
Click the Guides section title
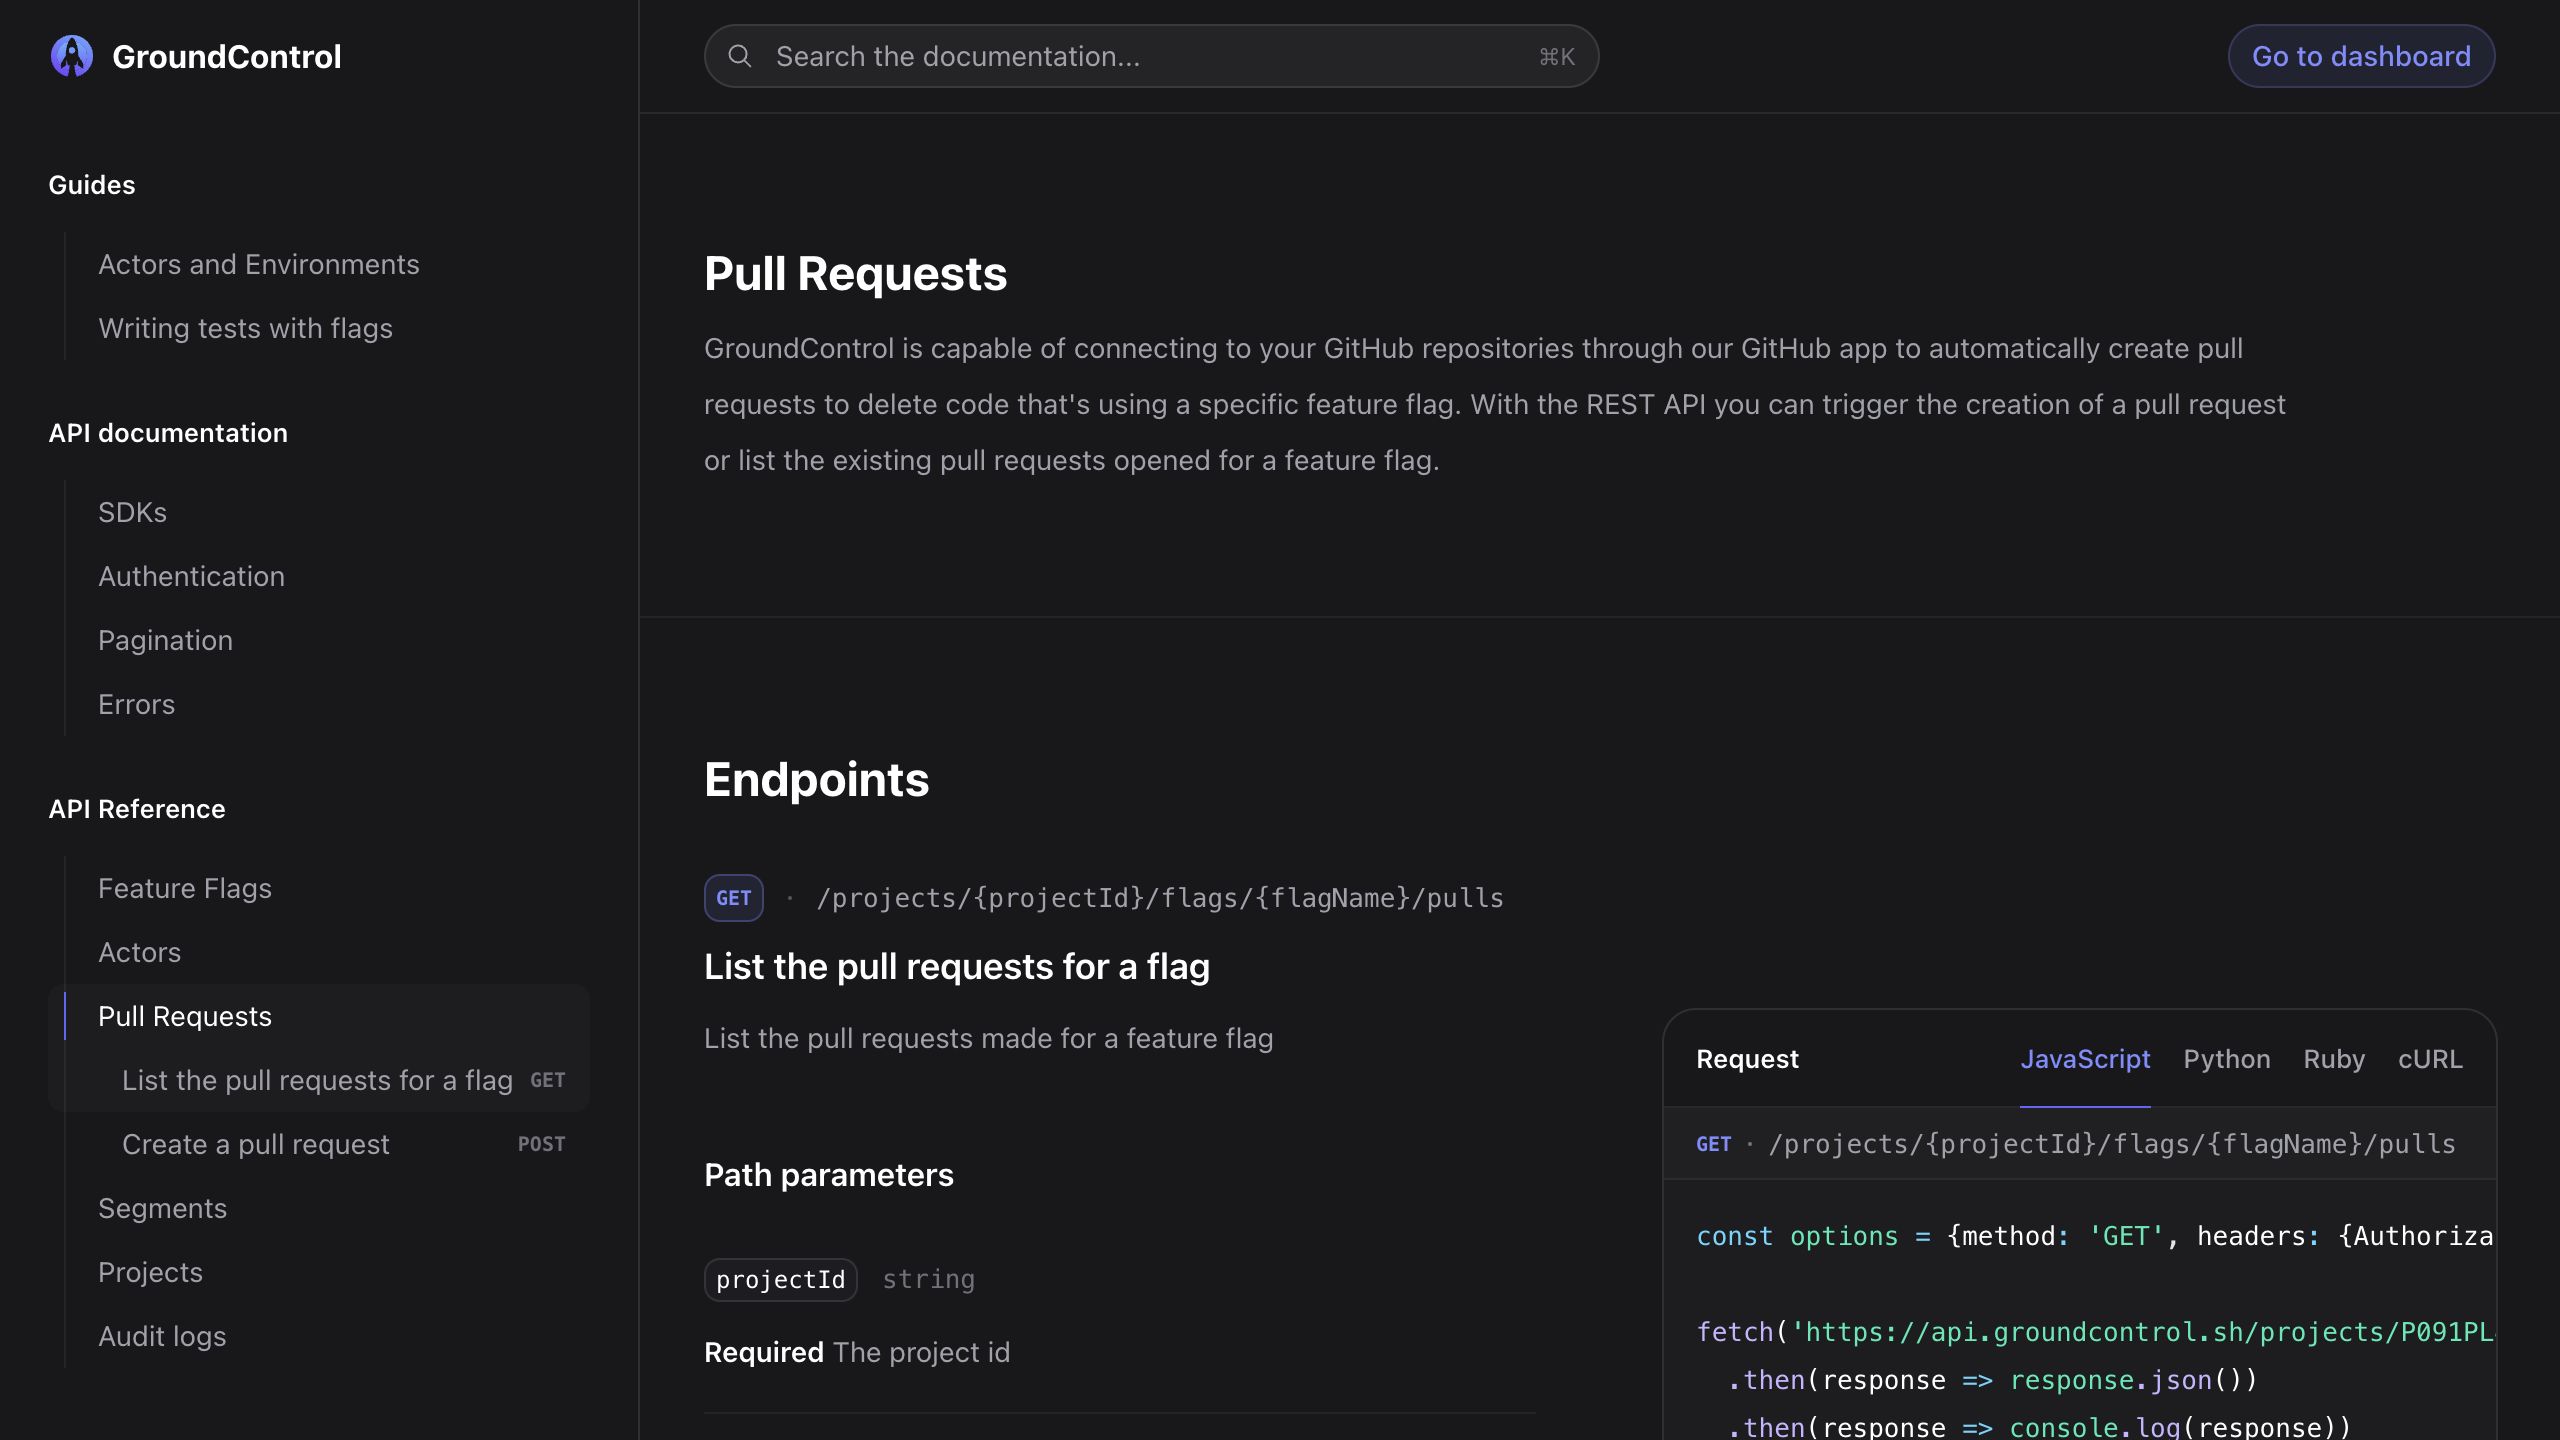click(x=92, y=185)
